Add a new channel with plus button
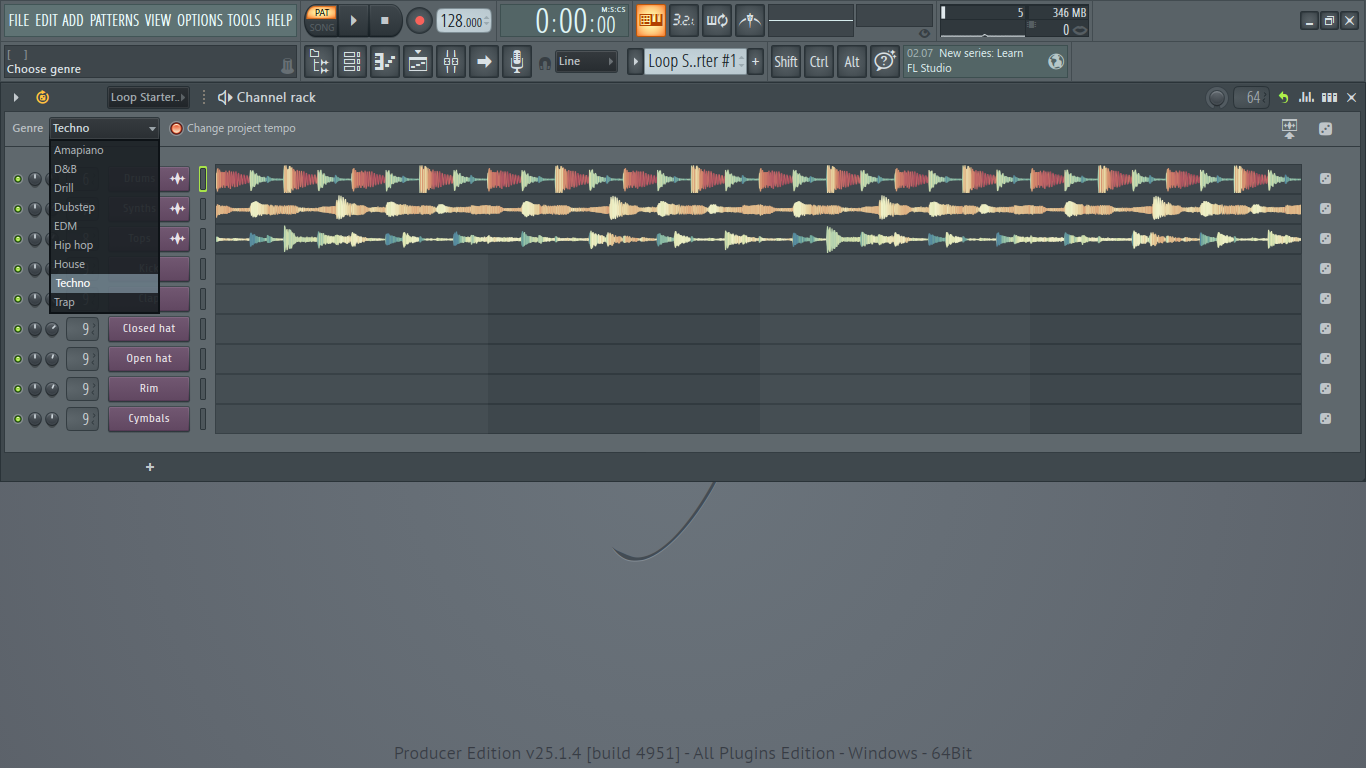1366x768 pixels. (150, 467)
